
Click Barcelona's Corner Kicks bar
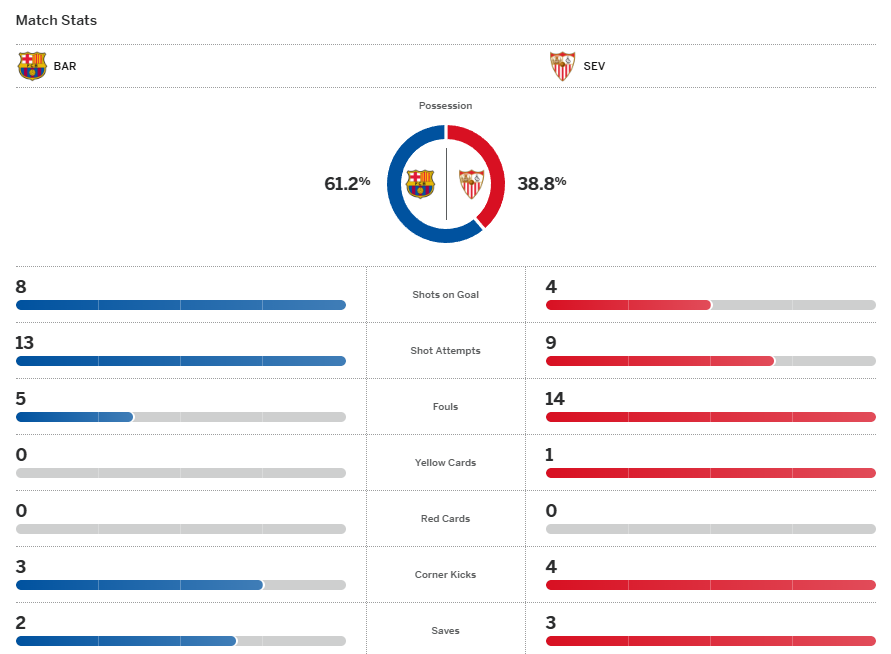pyautogui.click(x=180, y=585)
